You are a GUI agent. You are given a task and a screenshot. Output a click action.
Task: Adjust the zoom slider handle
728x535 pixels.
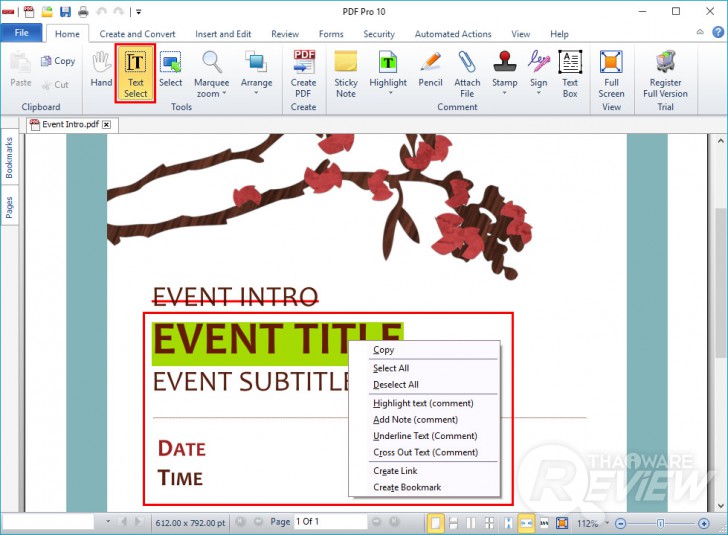[660, 523]
